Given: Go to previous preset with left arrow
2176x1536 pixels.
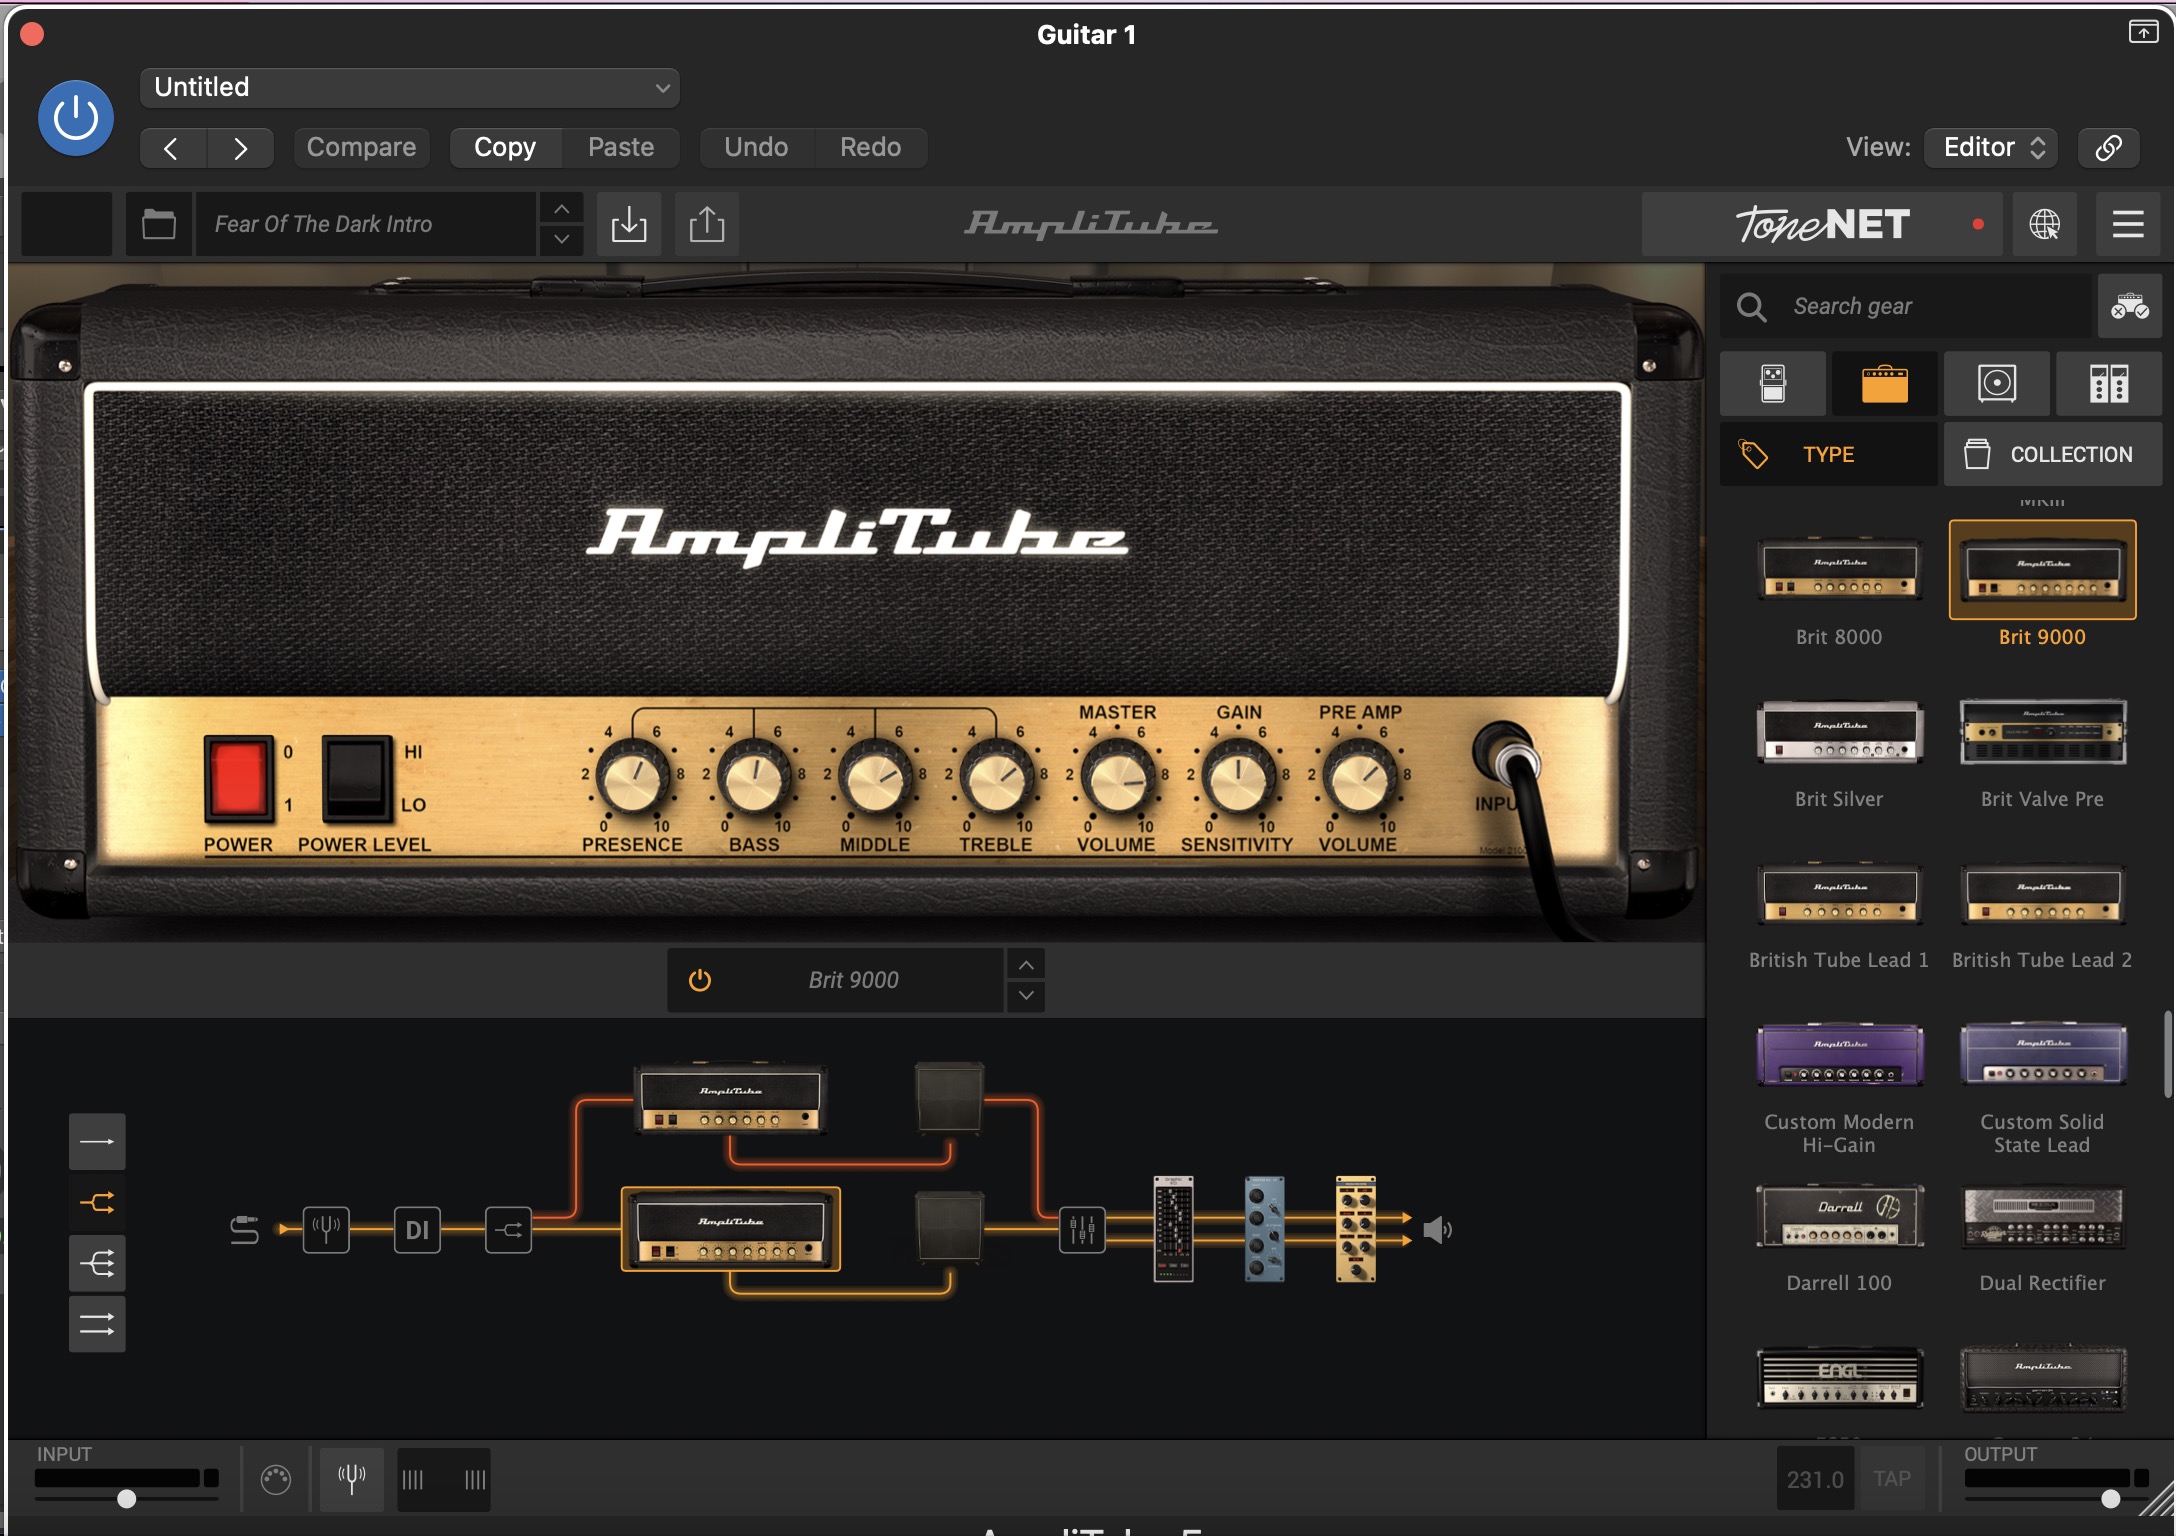Looking at the screenshot, I should coord(172,148).
